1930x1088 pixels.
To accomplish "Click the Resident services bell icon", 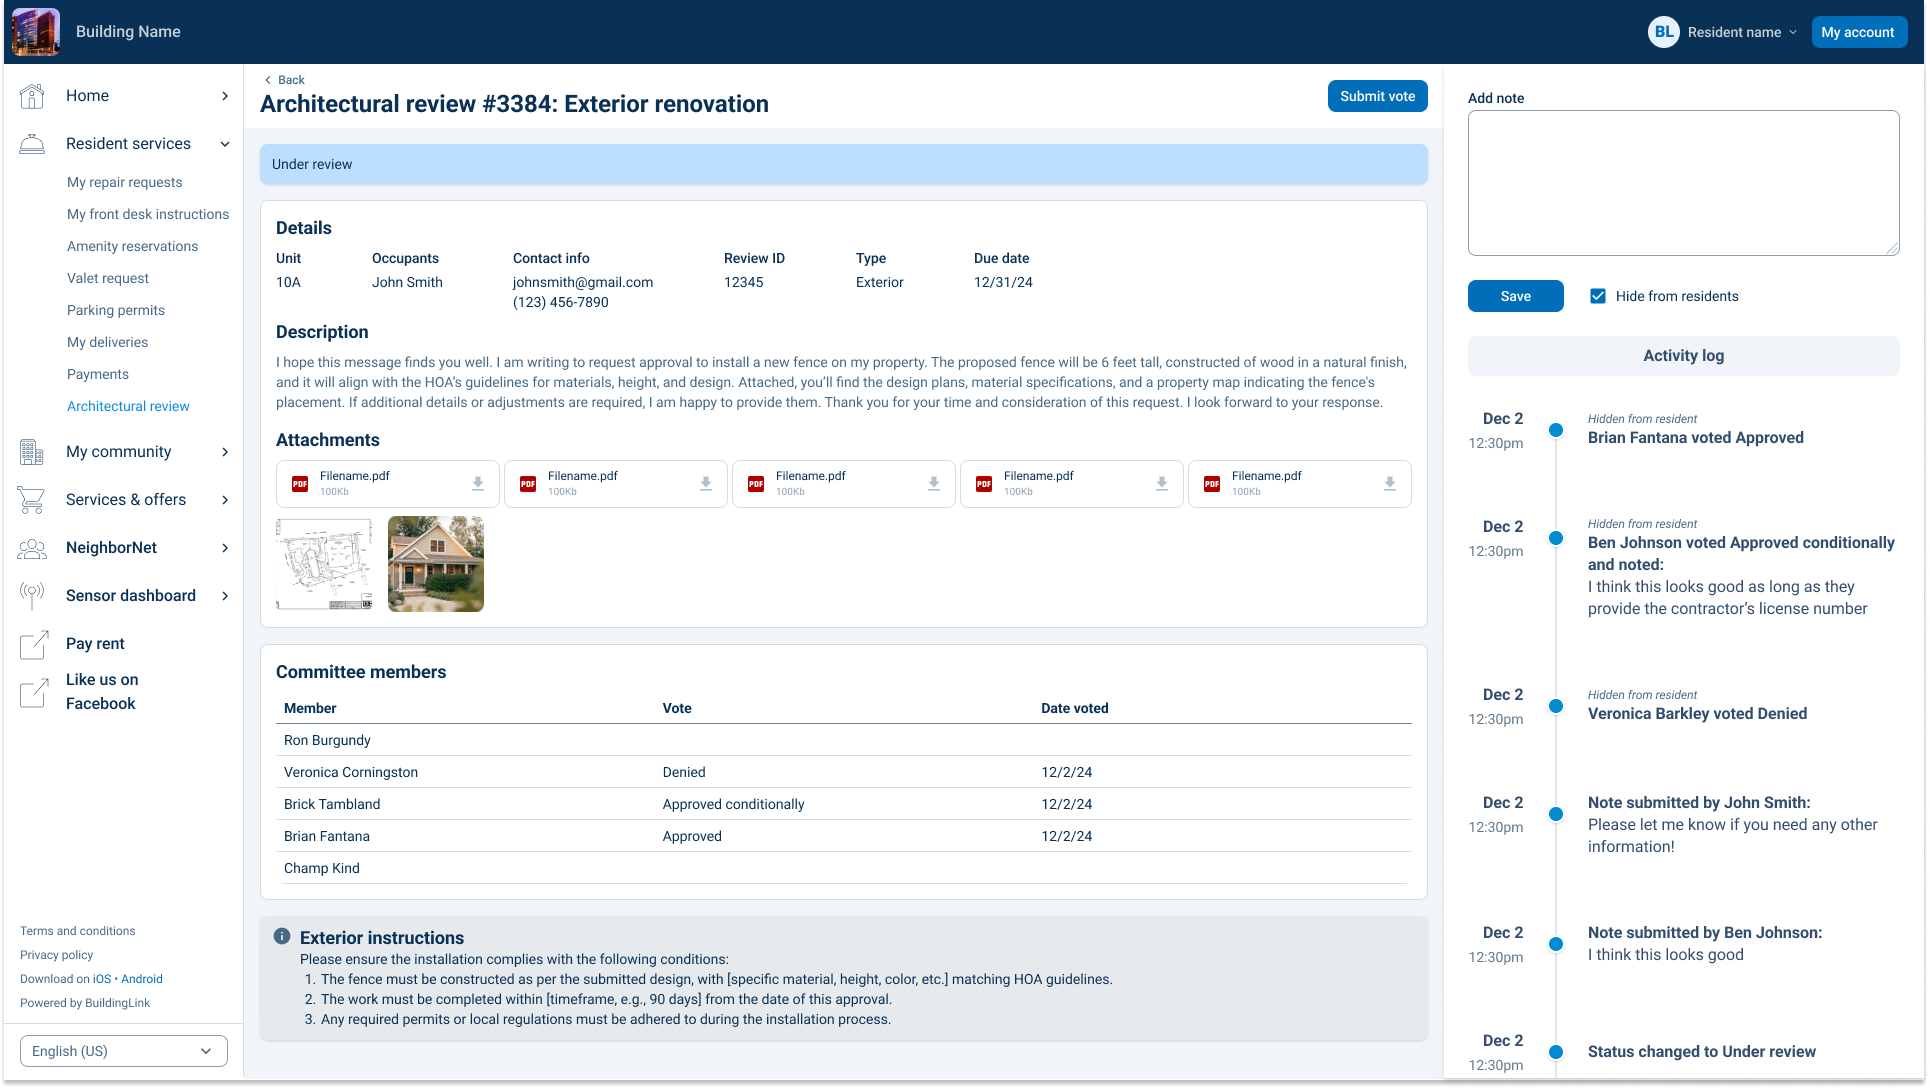I will [32, 144].
